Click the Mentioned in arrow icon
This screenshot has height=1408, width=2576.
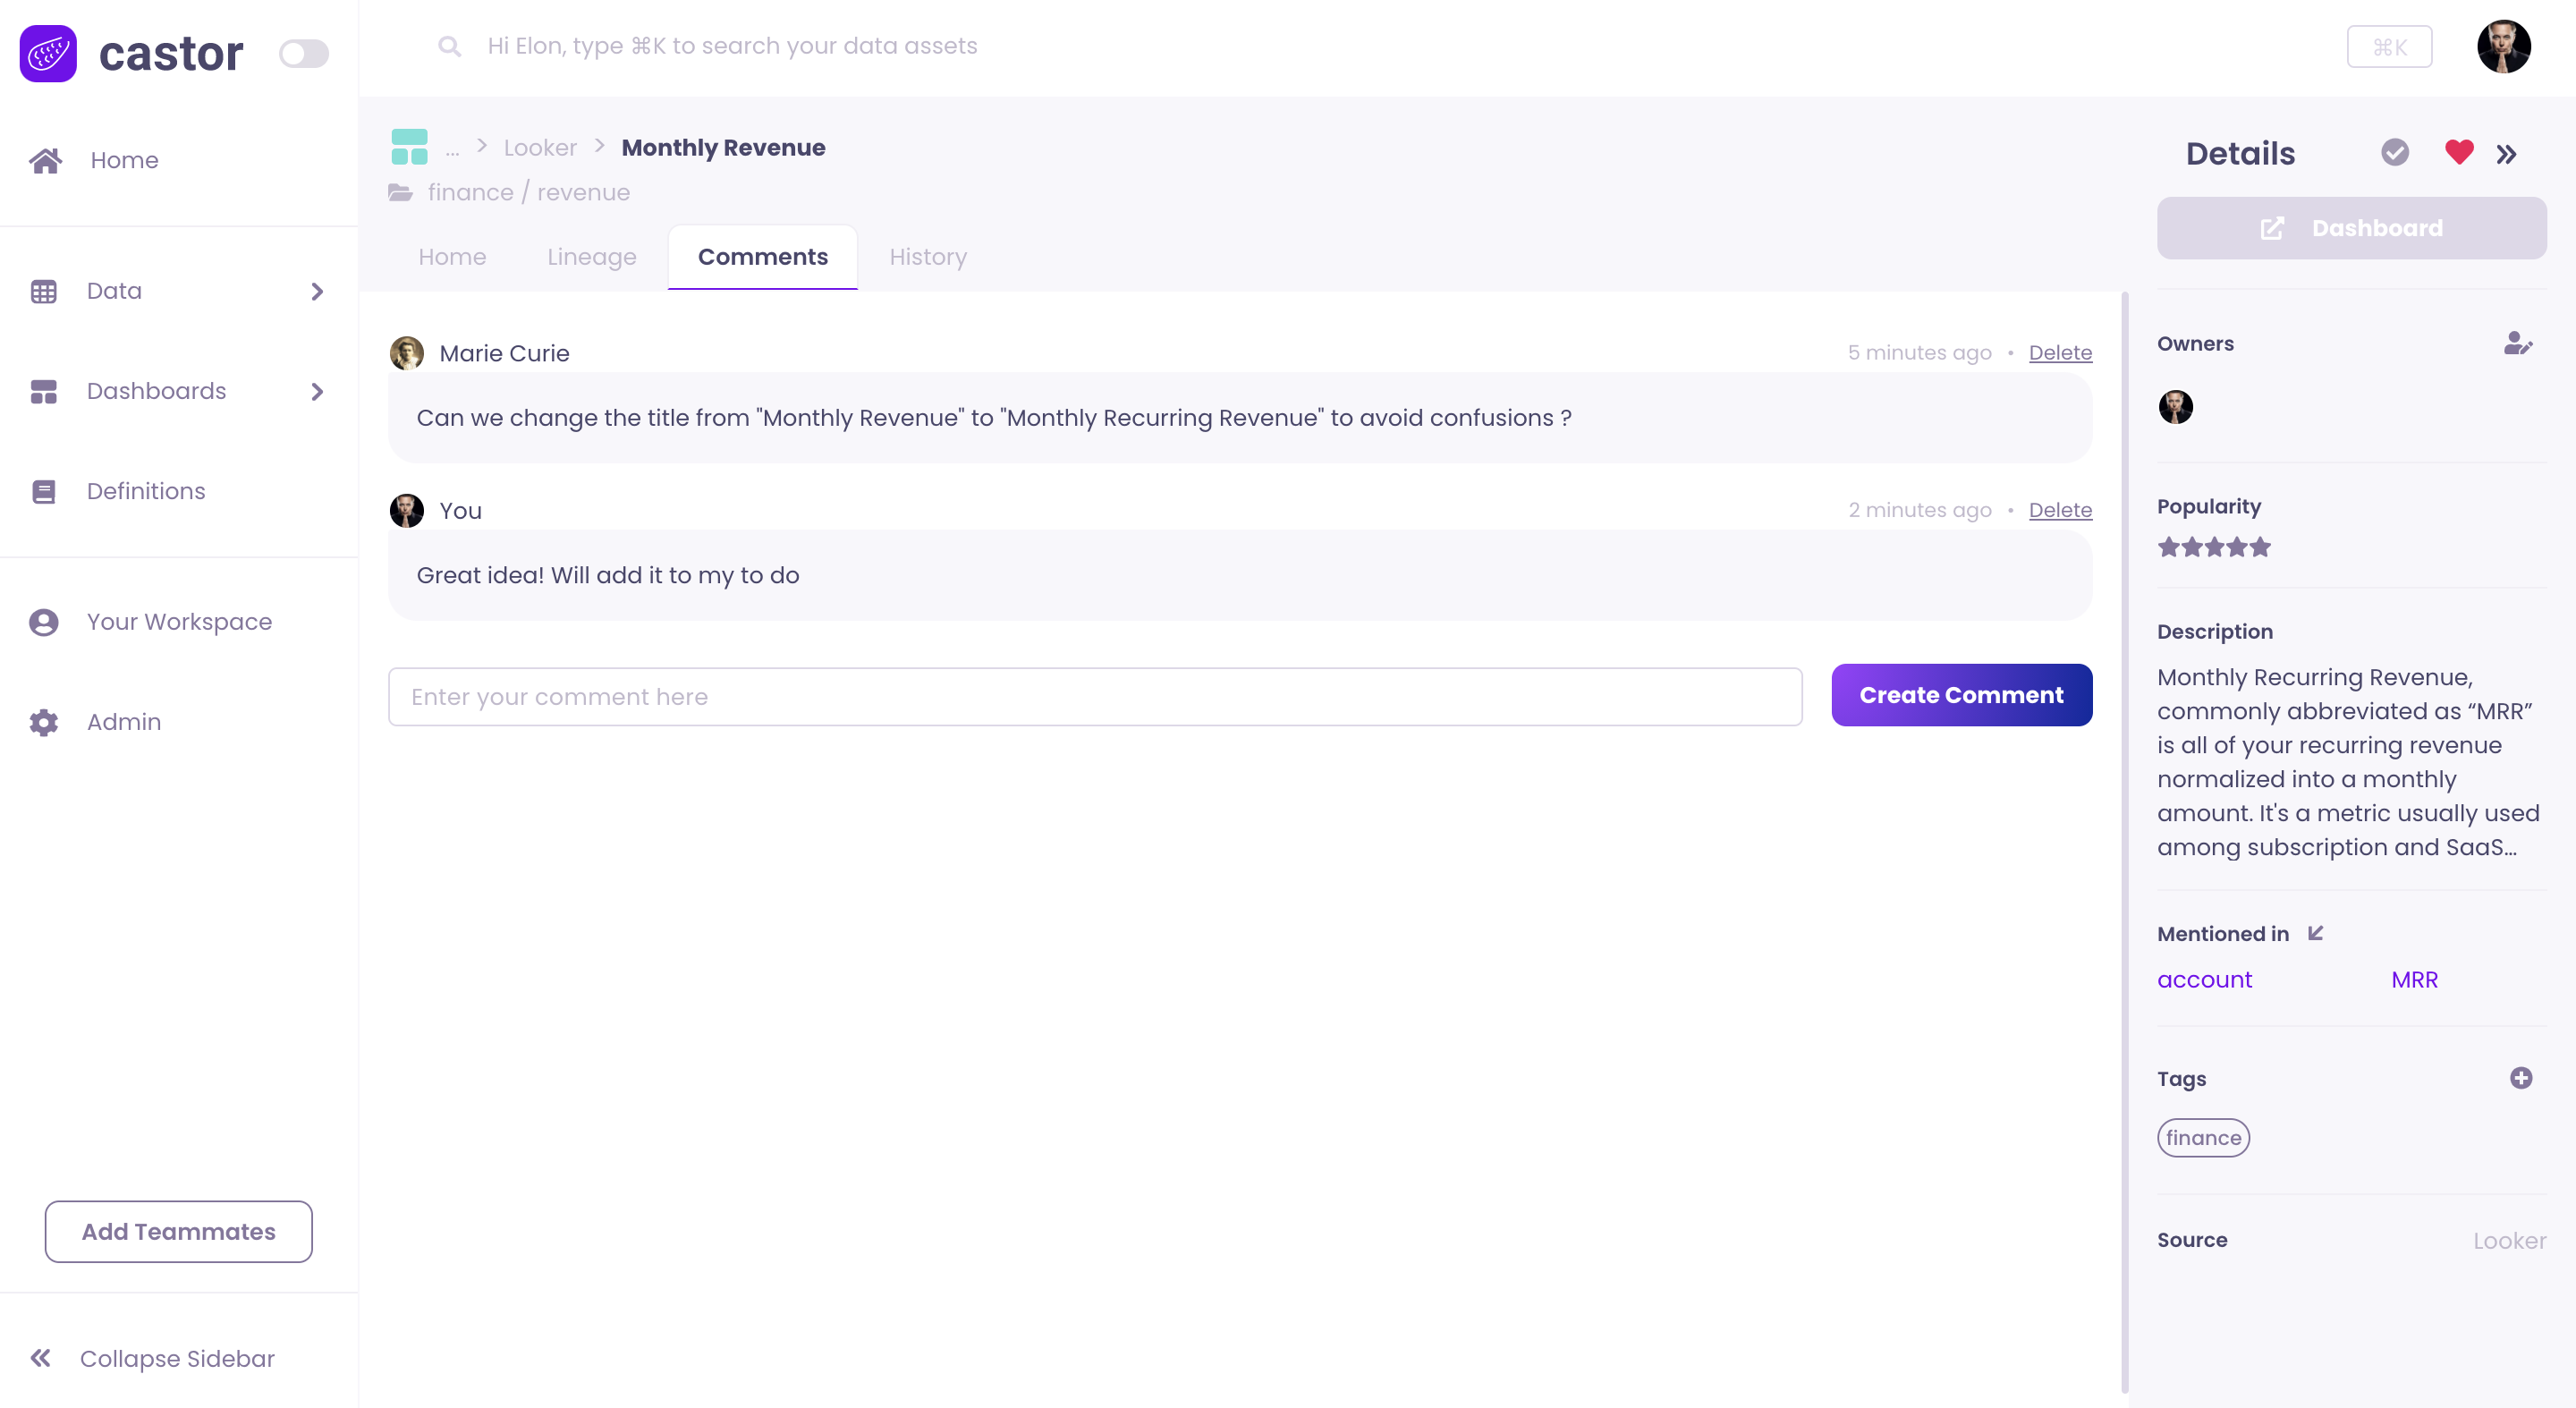2315,933
